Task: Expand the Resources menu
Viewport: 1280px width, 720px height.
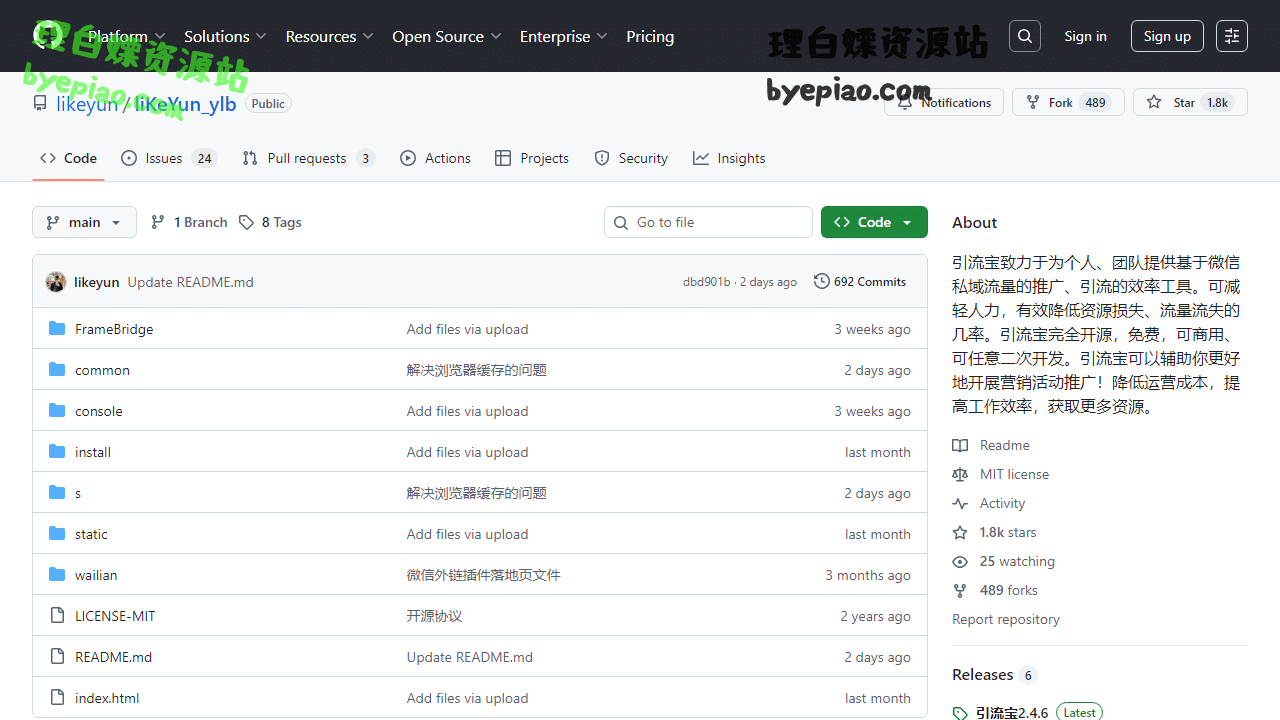Action: tap(329, 36)
